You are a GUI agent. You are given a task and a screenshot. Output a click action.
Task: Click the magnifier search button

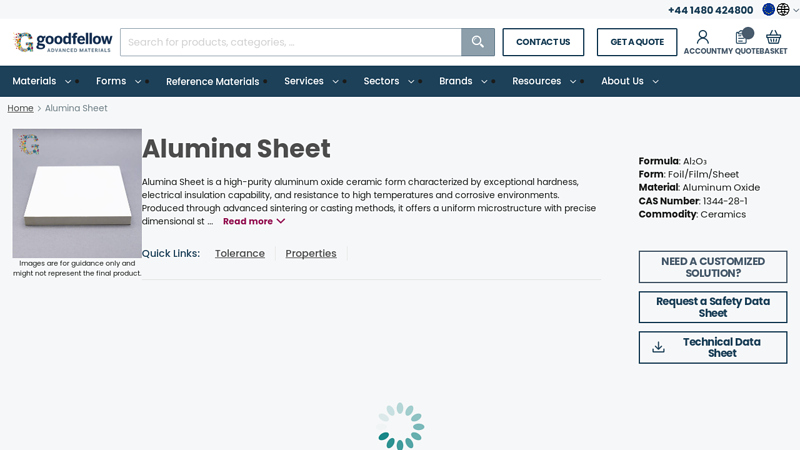coord(478,42)
